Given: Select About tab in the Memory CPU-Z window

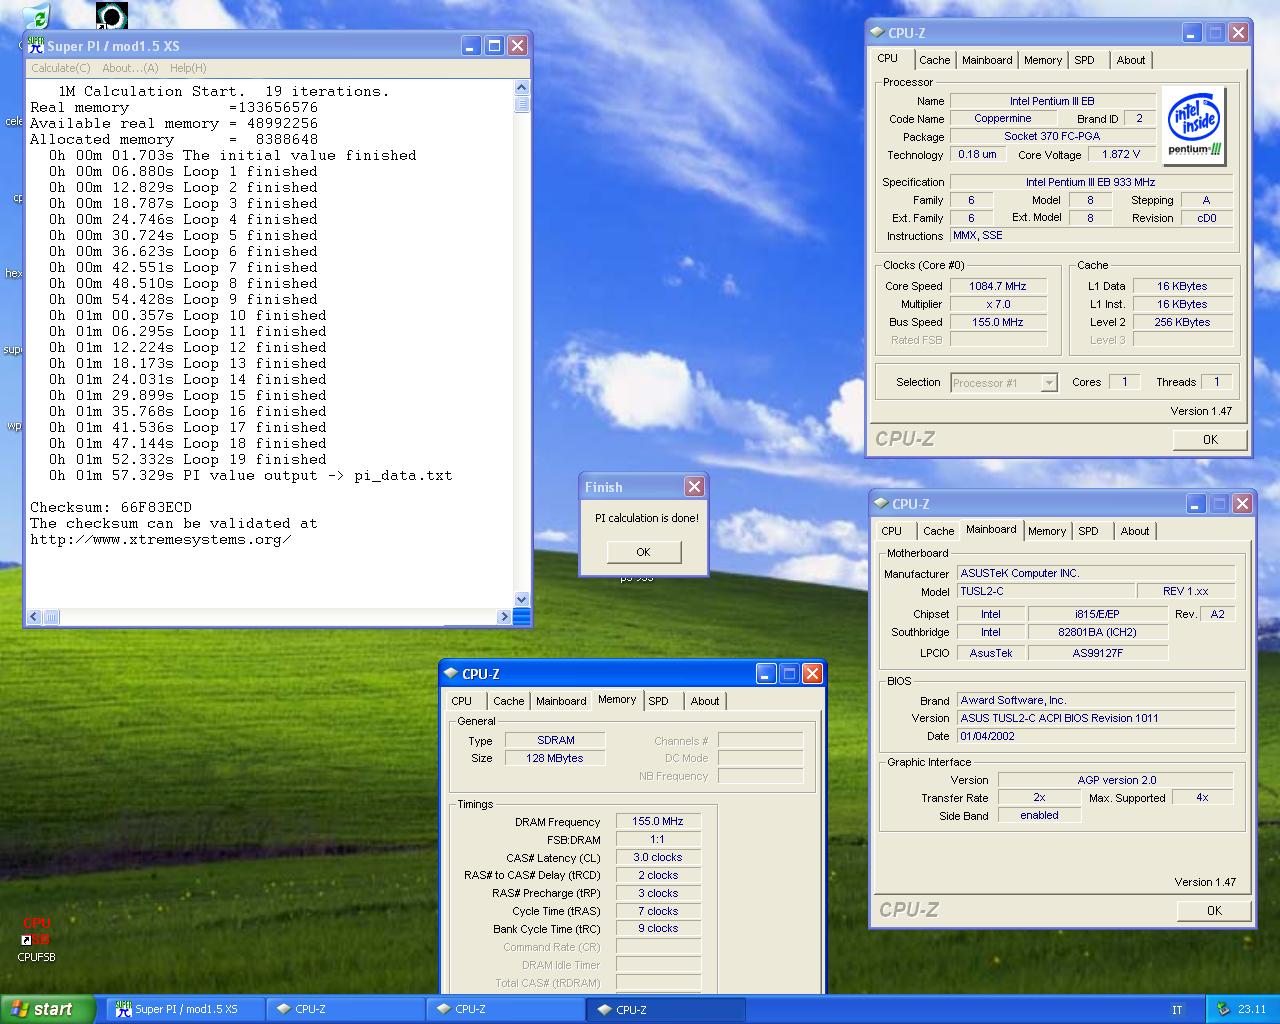Looking at the screenshot, I should click(705, 701).
